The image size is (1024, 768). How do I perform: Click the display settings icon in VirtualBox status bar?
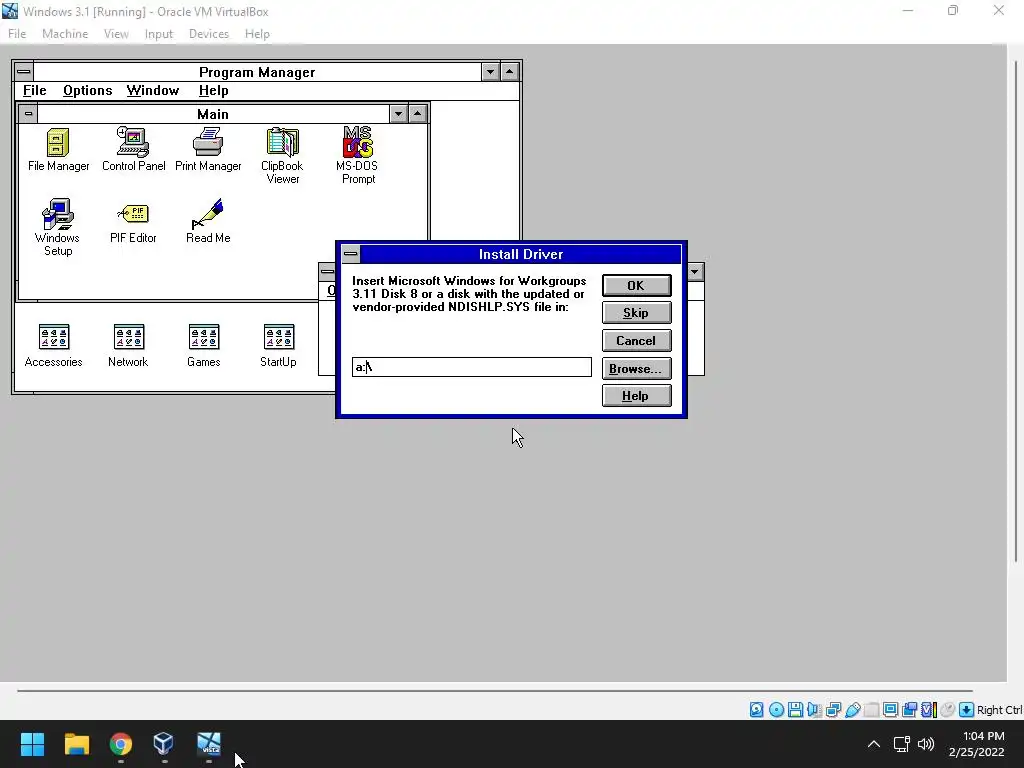(890, 710)
